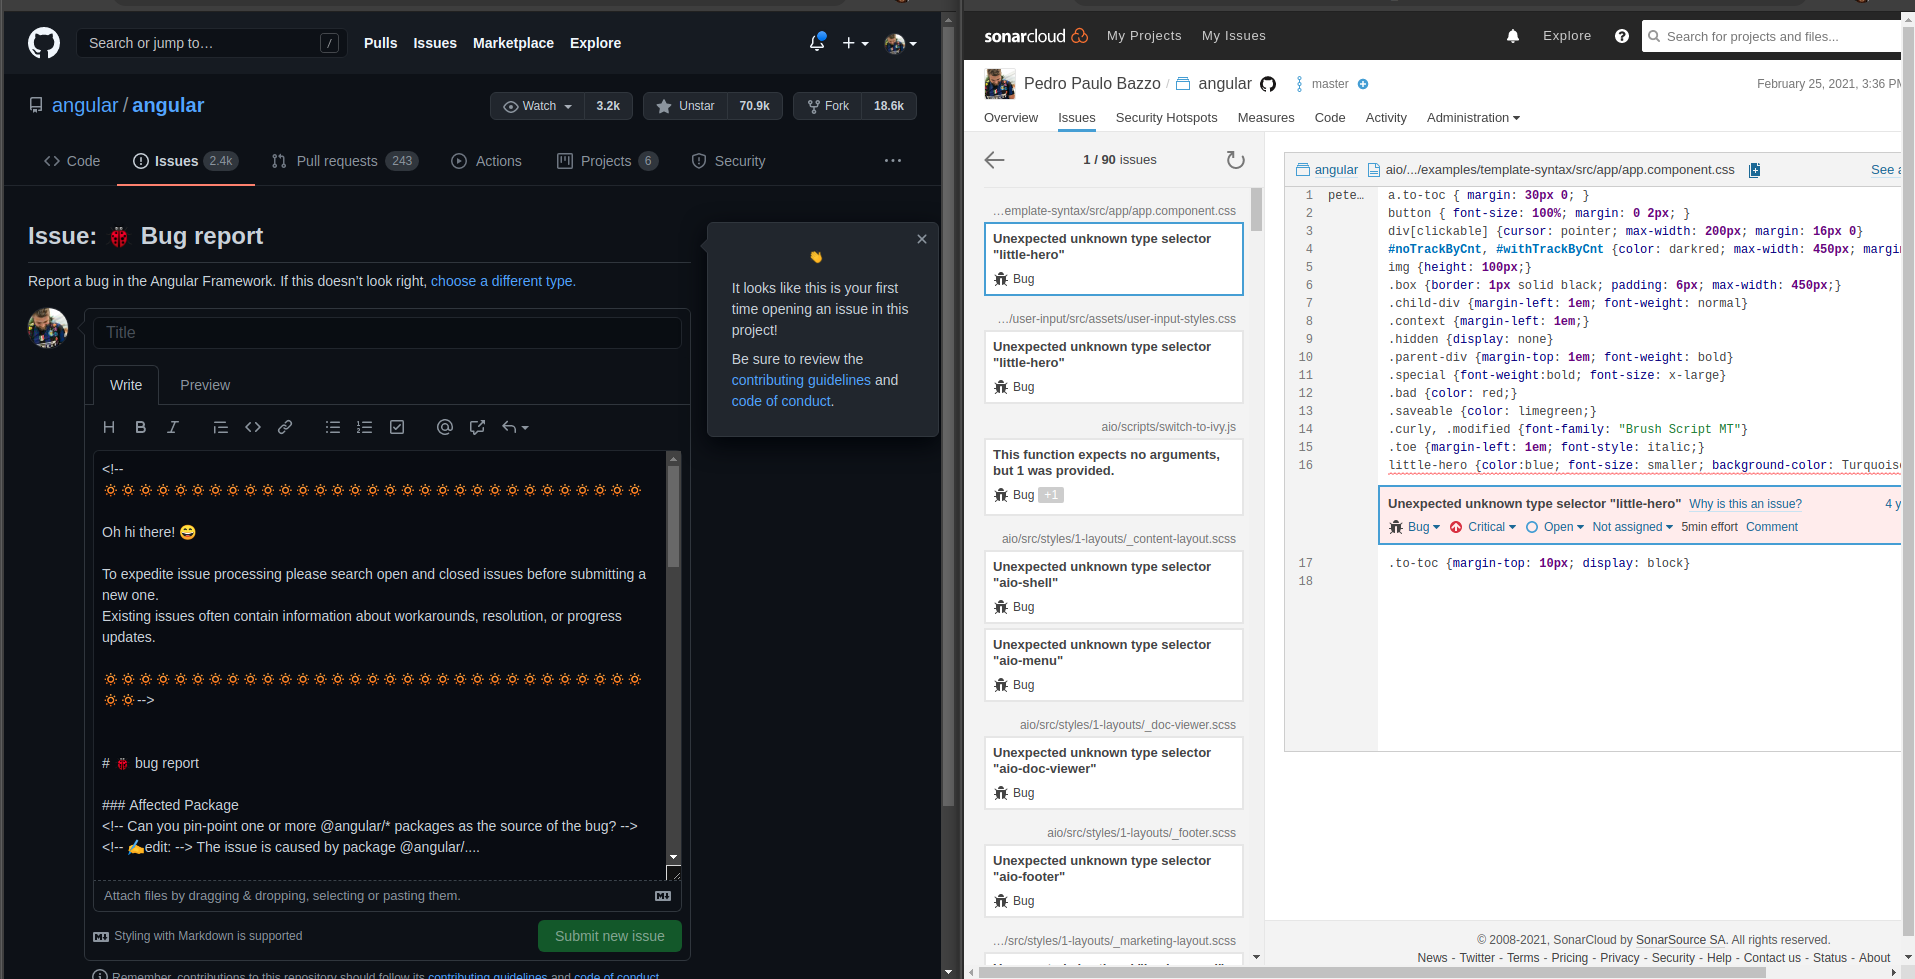This screenshot has height=979, width=1915.
Task: Open SonarCloud help question mark icon
Action: (1621, 36)
